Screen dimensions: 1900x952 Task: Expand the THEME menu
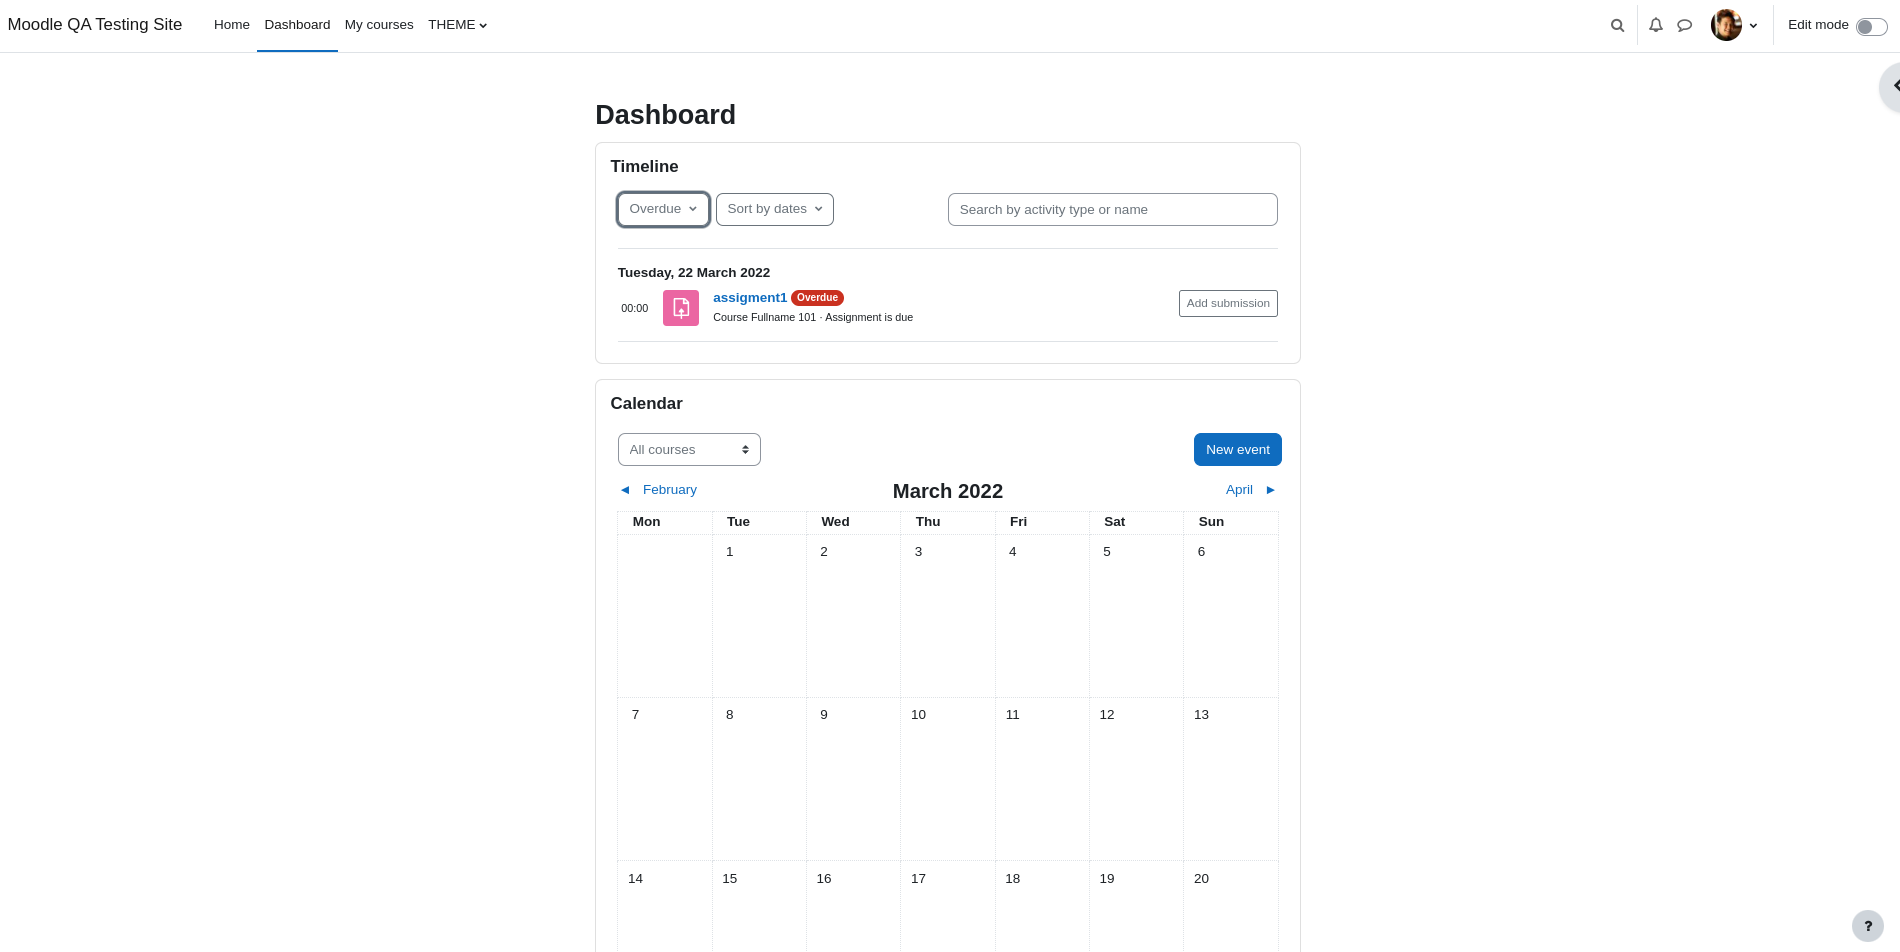pyautogui.click(x=457, y=25)
